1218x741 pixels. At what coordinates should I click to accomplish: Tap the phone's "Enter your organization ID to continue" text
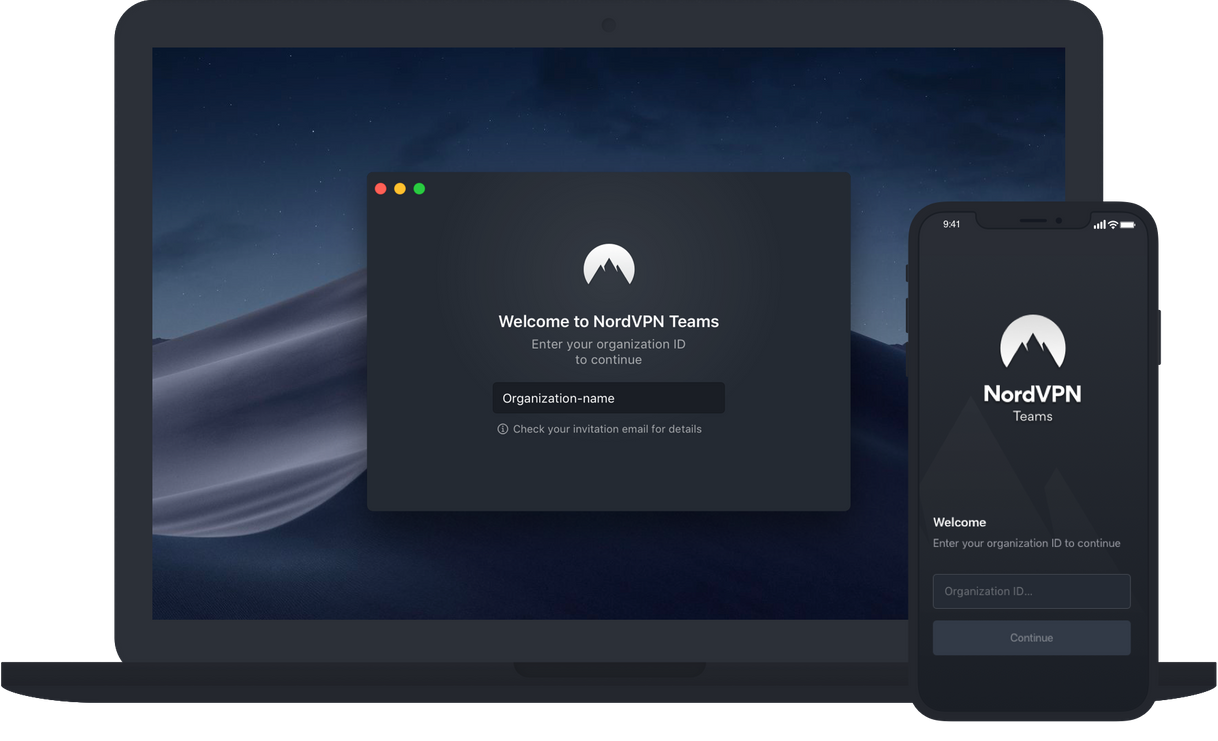pyautogui.click(x=1026, y=543)
